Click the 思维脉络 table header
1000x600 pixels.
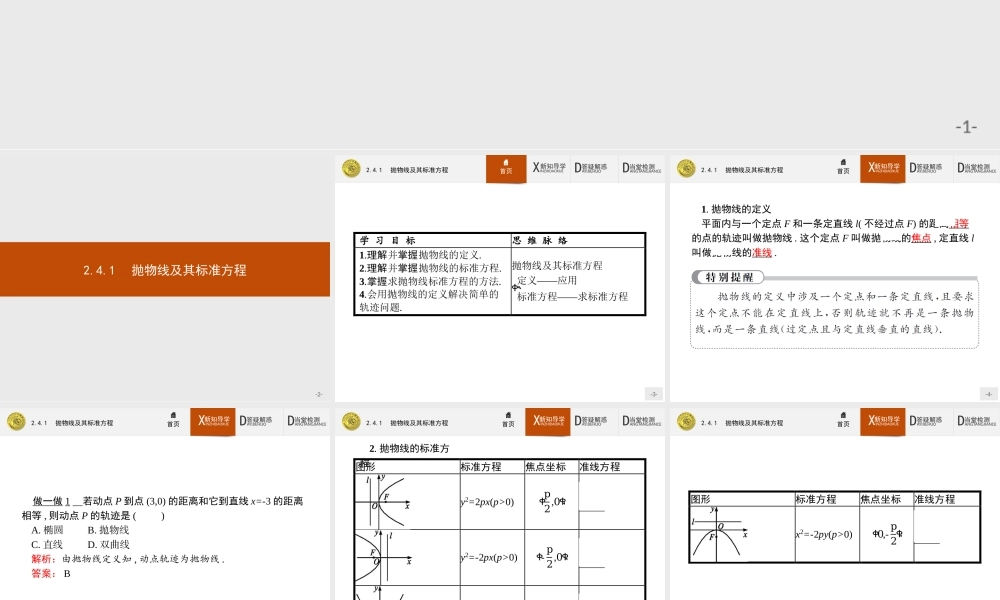(x=540, y=240)
